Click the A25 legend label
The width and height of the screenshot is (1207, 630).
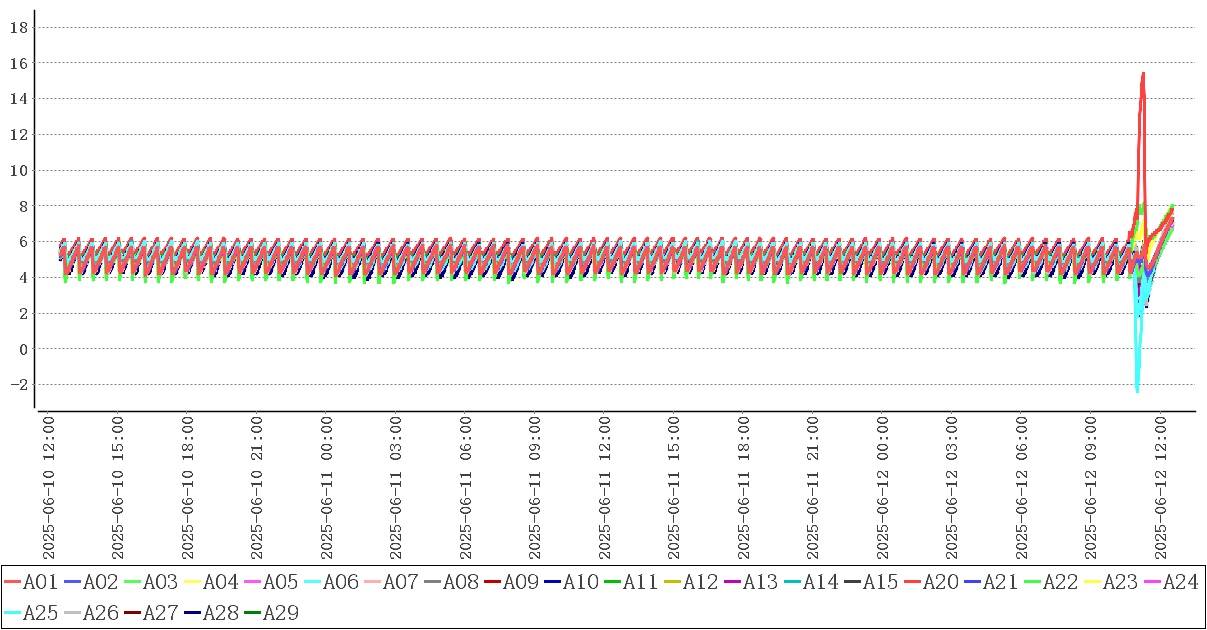click(40, 612)
